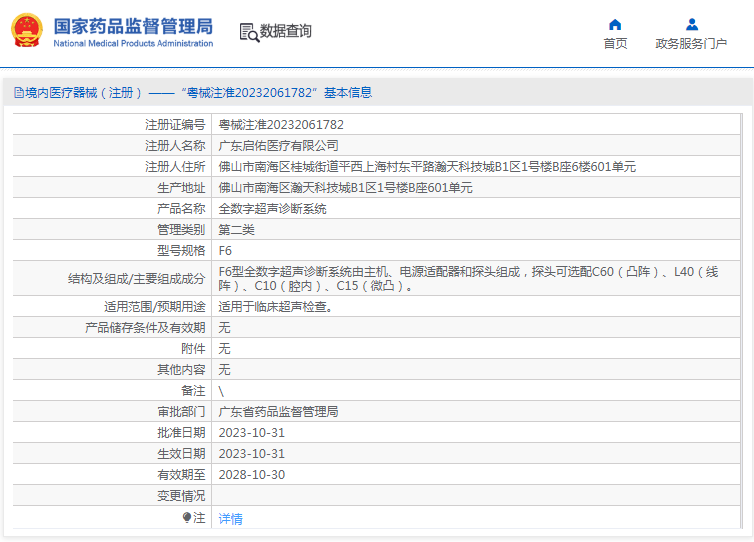Click the 首页 house icon
The image size is (754, 542).
click(x=615, y=24)
